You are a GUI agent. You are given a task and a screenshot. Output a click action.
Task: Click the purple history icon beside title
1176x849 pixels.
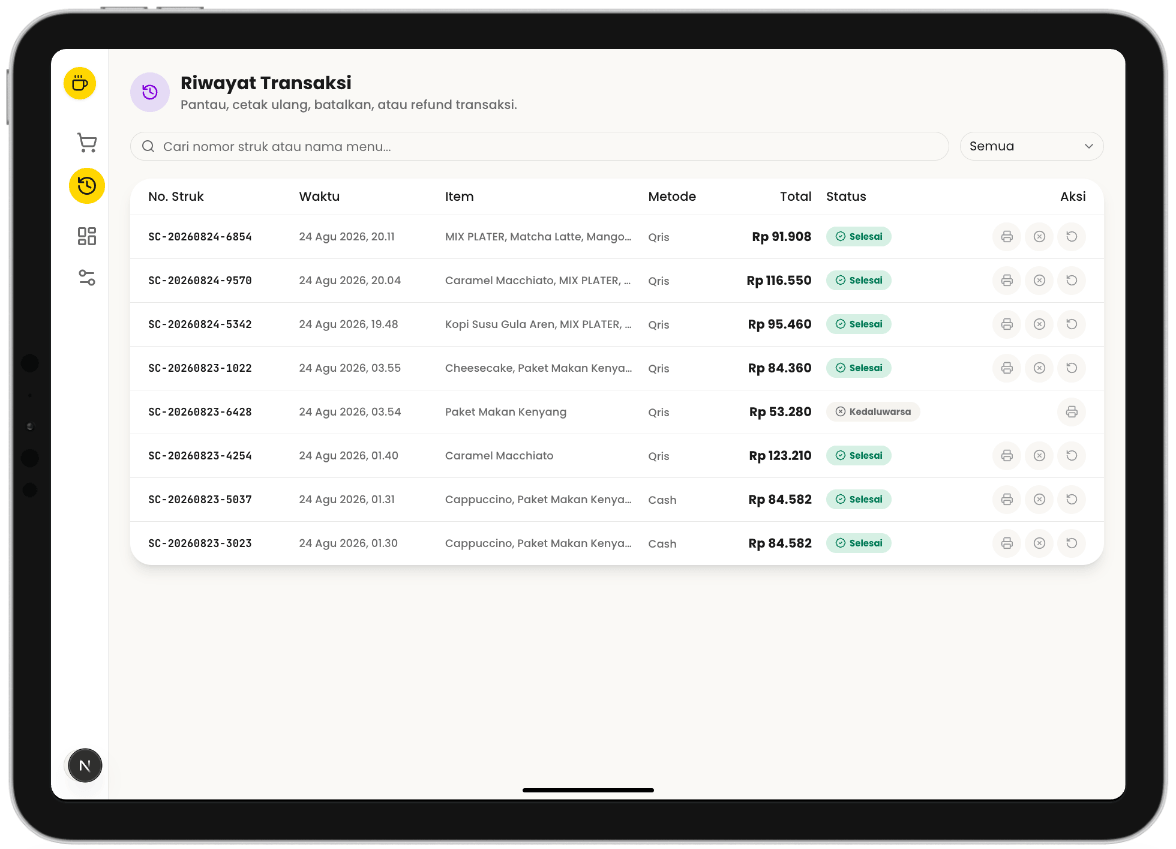(150, 92)
